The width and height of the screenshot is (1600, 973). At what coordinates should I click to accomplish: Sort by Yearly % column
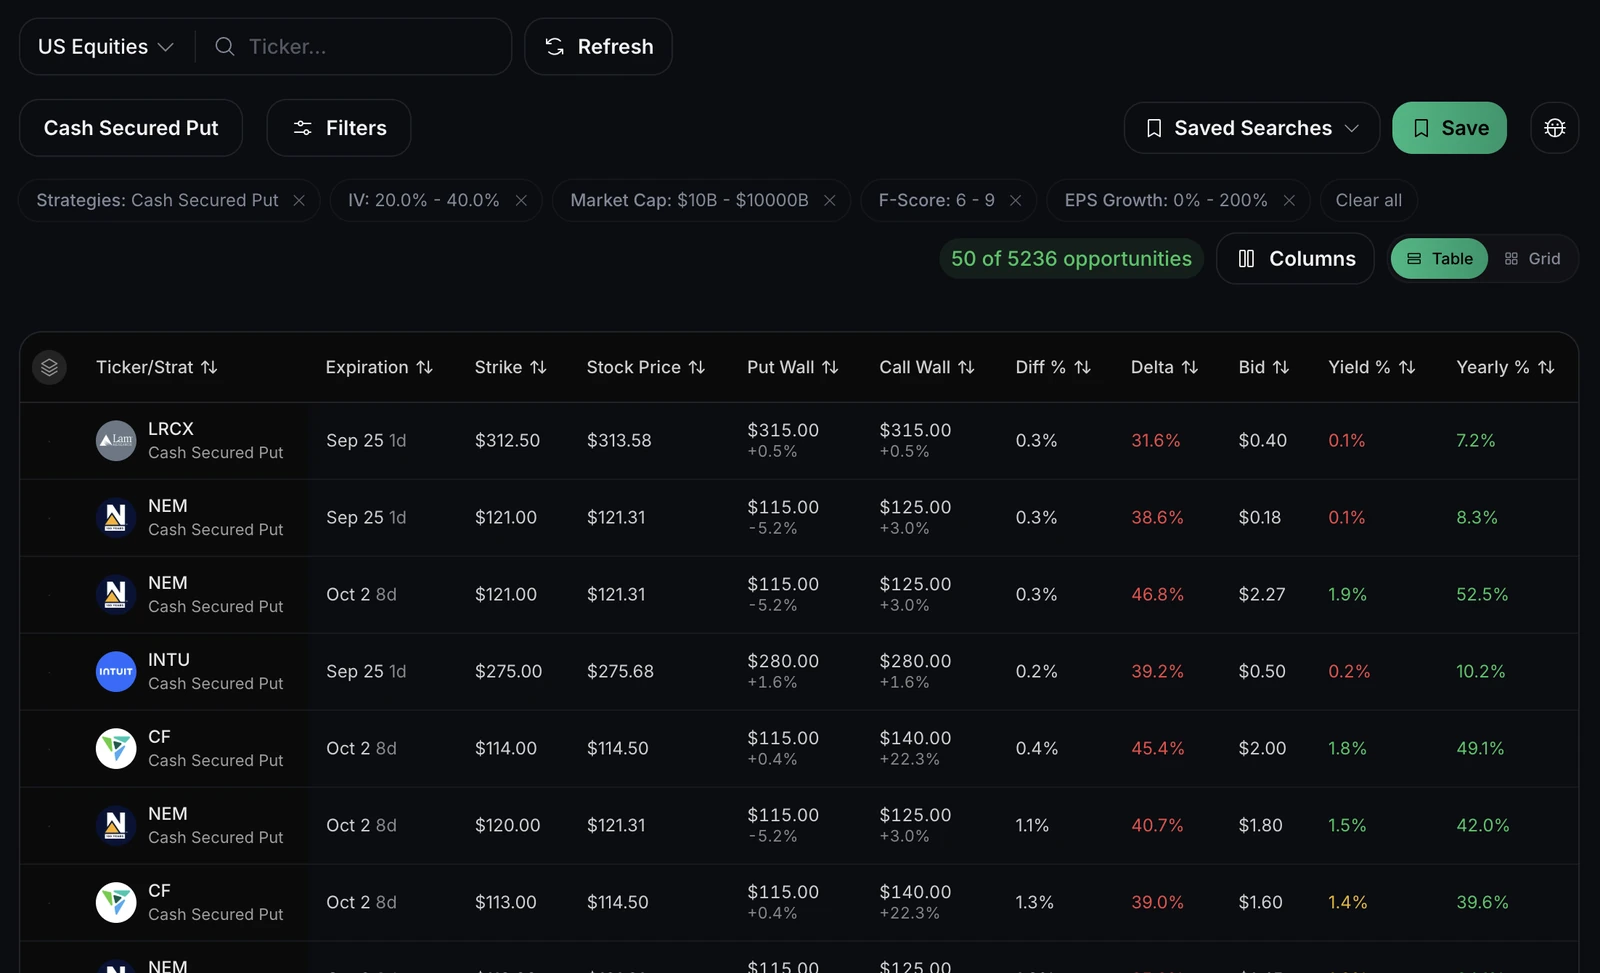(1506, 368)
